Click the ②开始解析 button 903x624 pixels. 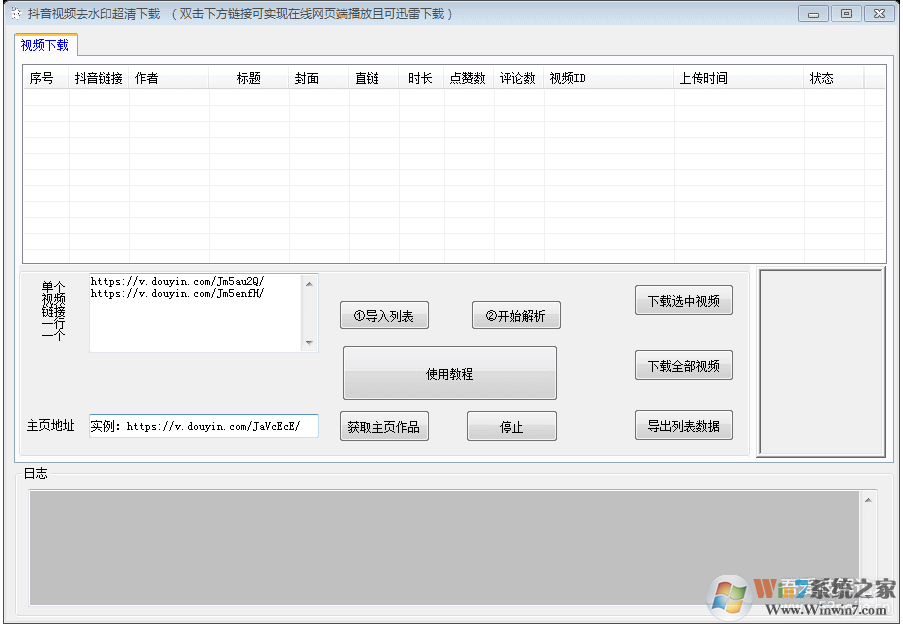click(x=516, y=315)
